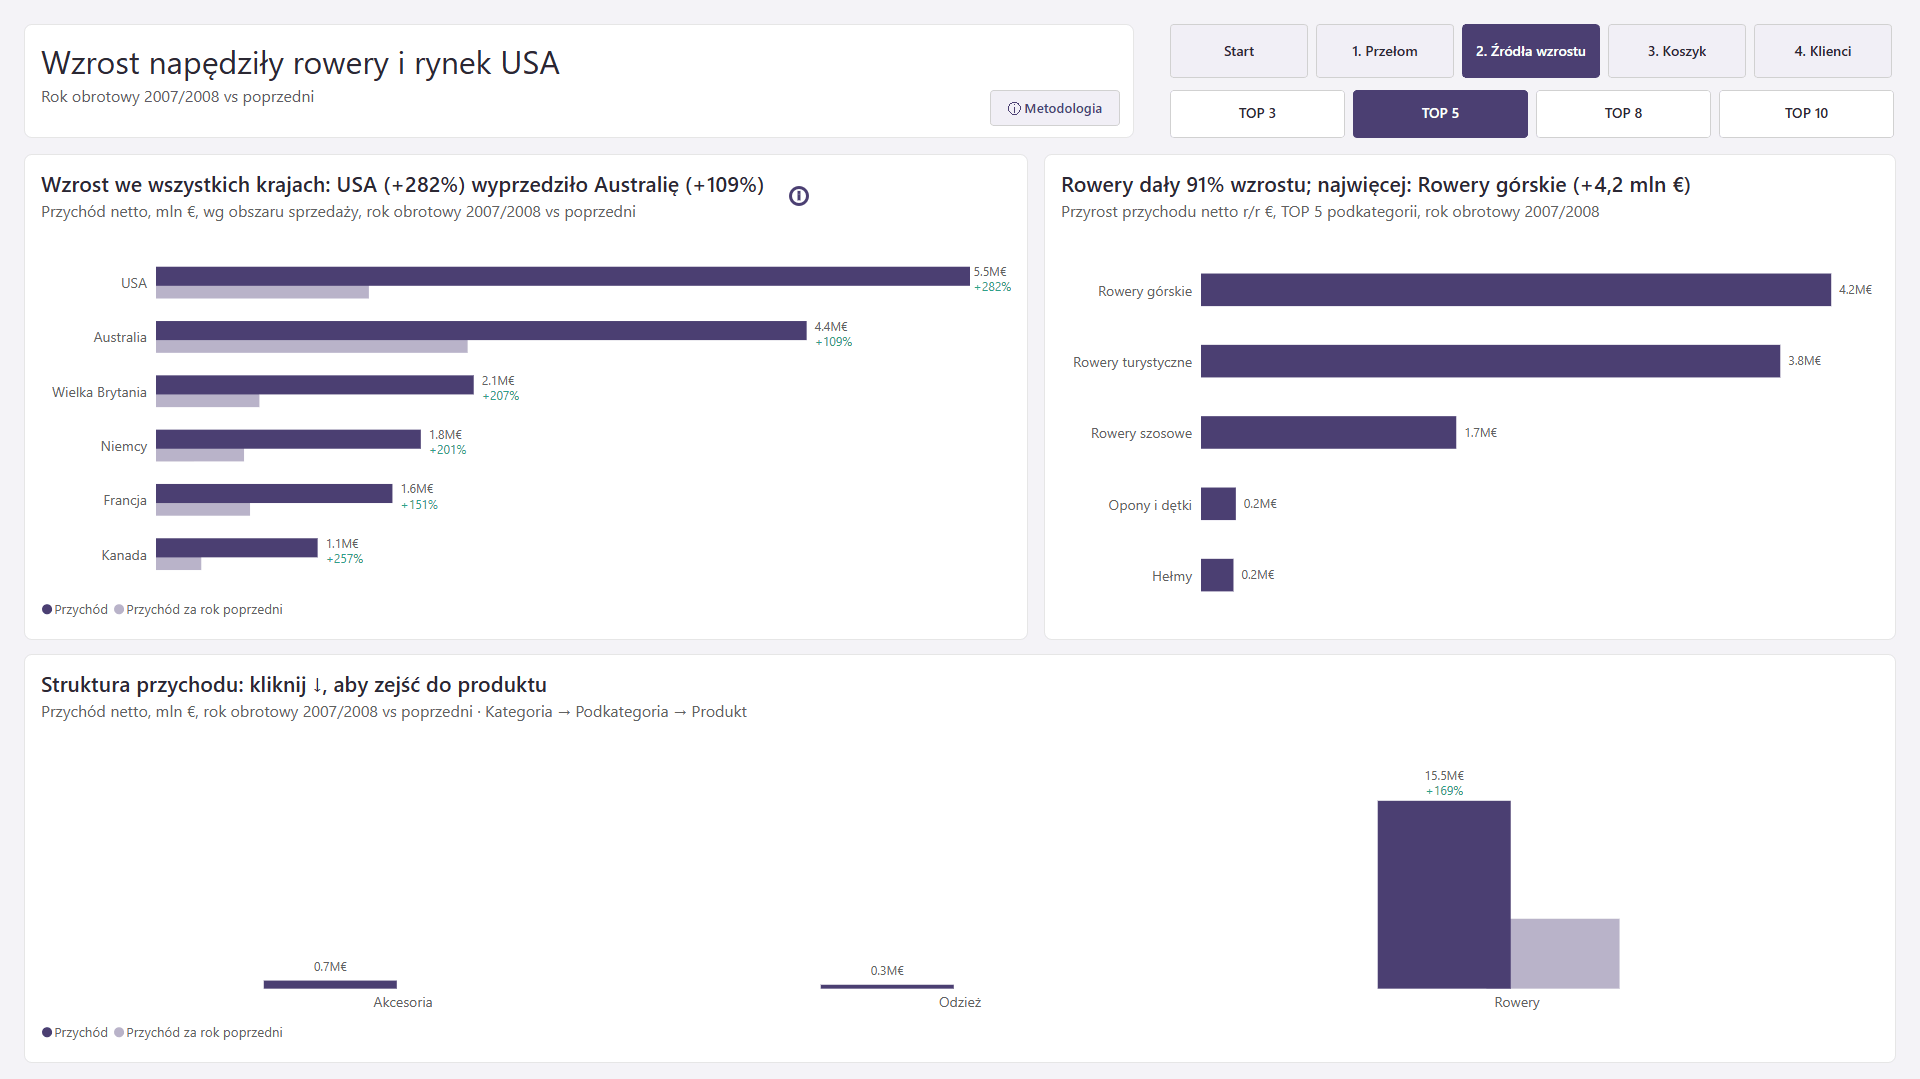
Task: Click Przychód za rok poprzedni legend in country chart
Action: [198, 610]
